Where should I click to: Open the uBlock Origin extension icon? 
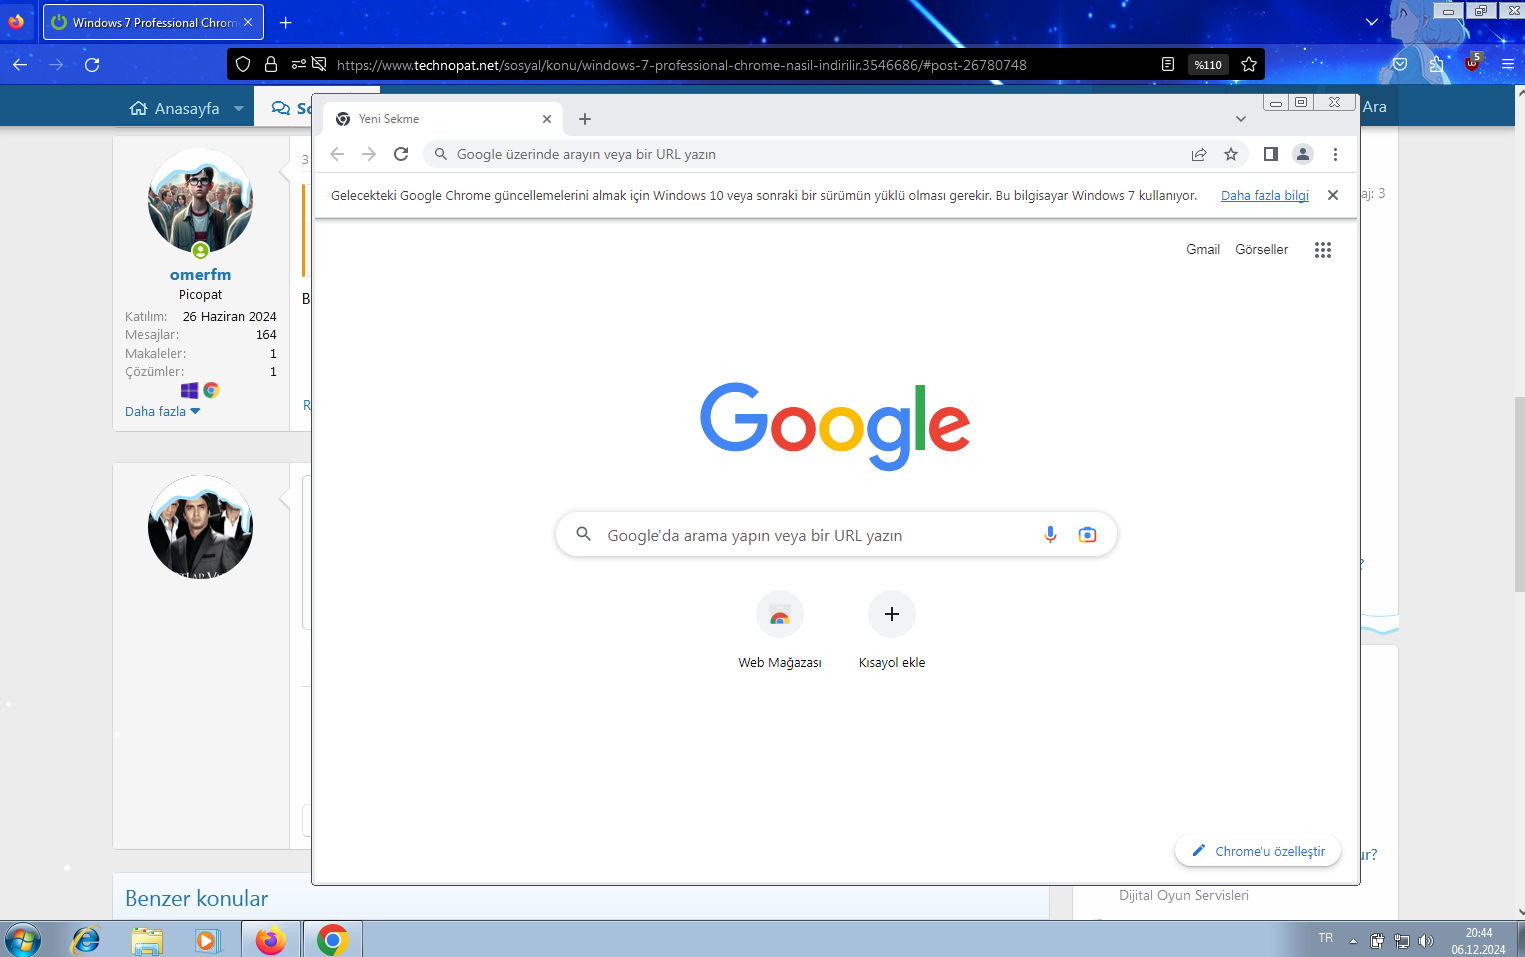[x=1472, y=63]
